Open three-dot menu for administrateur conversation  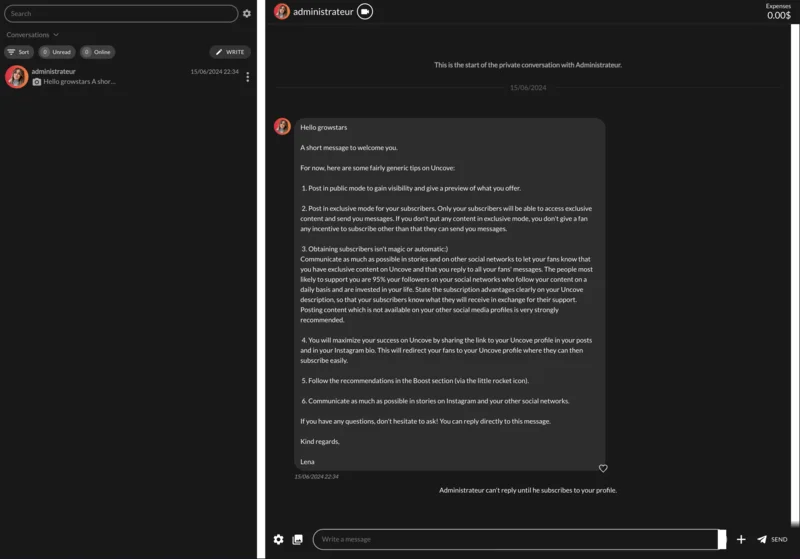247,77
